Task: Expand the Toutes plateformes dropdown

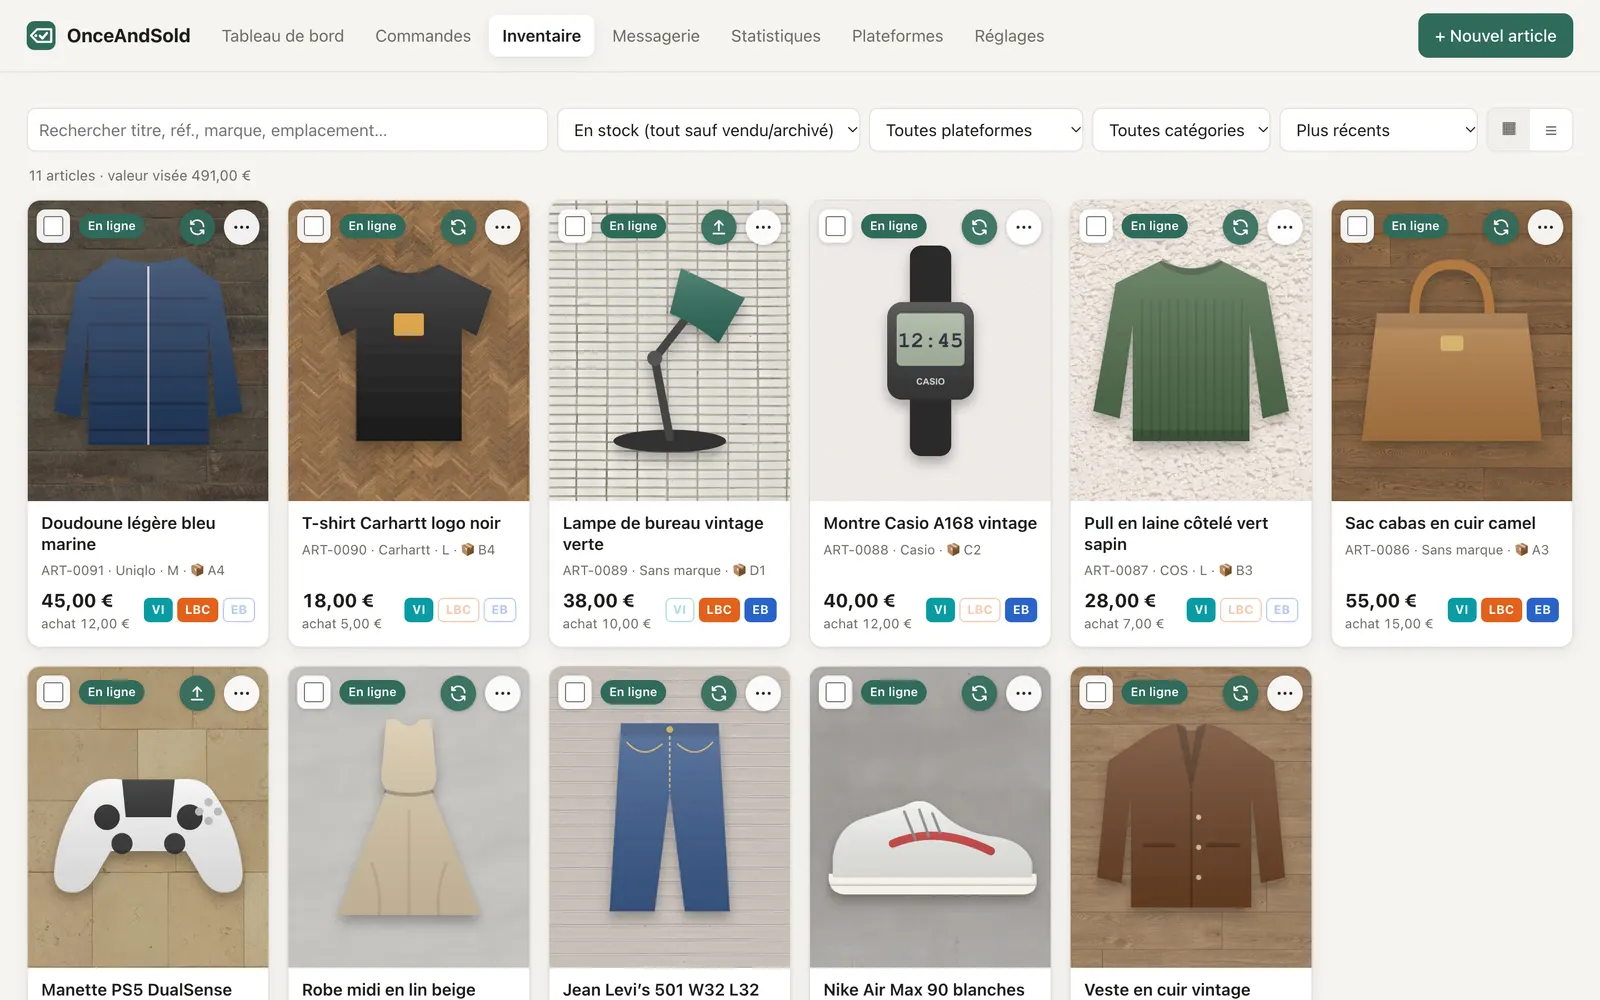Action: coord(976,130)
